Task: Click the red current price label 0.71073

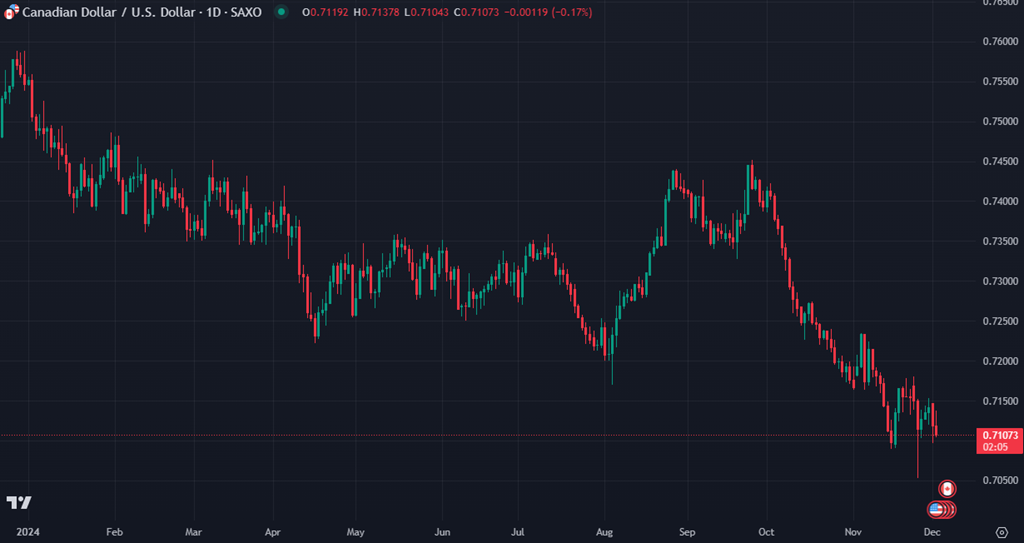Action: click(x=1000, y=436)
